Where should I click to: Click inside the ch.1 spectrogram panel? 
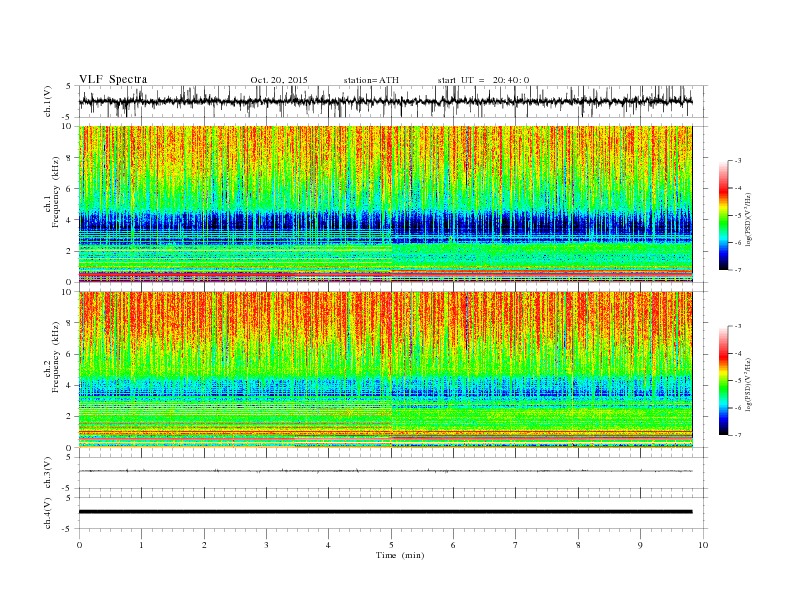(385, 204)
